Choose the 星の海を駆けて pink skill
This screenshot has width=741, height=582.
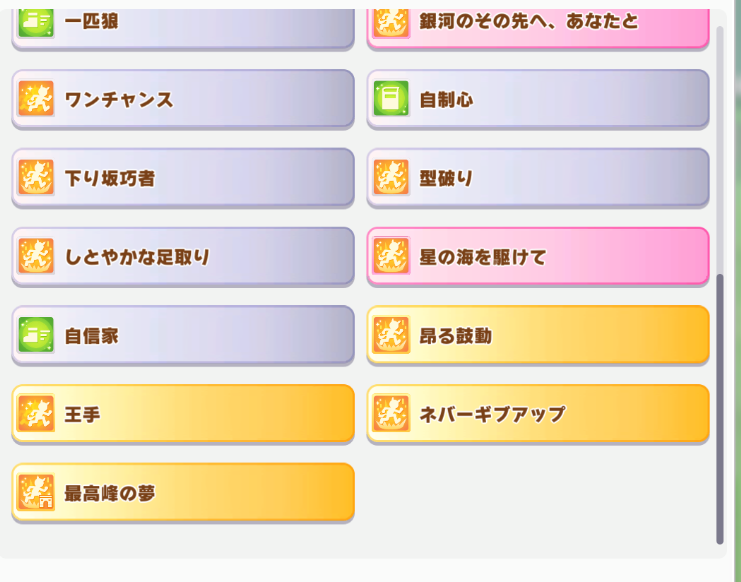pos(540,256)
